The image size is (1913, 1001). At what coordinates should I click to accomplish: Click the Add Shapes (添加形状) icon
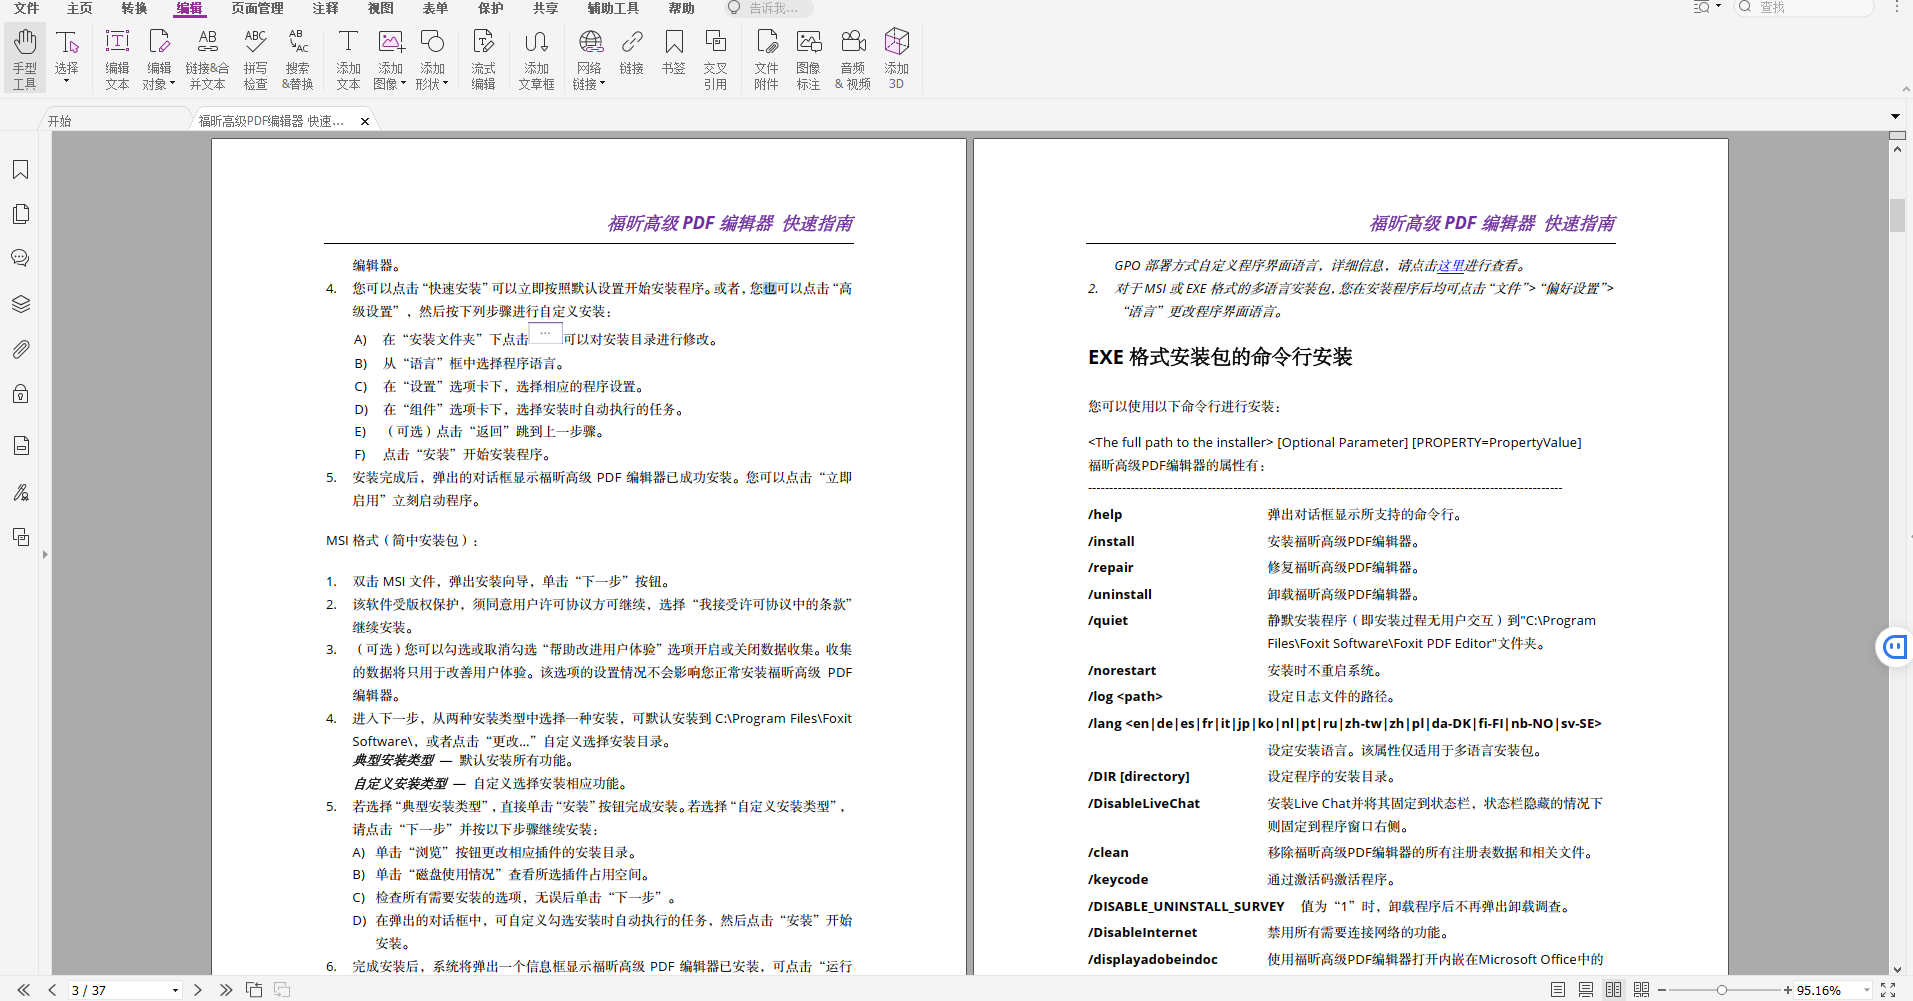tap(432, 43)
